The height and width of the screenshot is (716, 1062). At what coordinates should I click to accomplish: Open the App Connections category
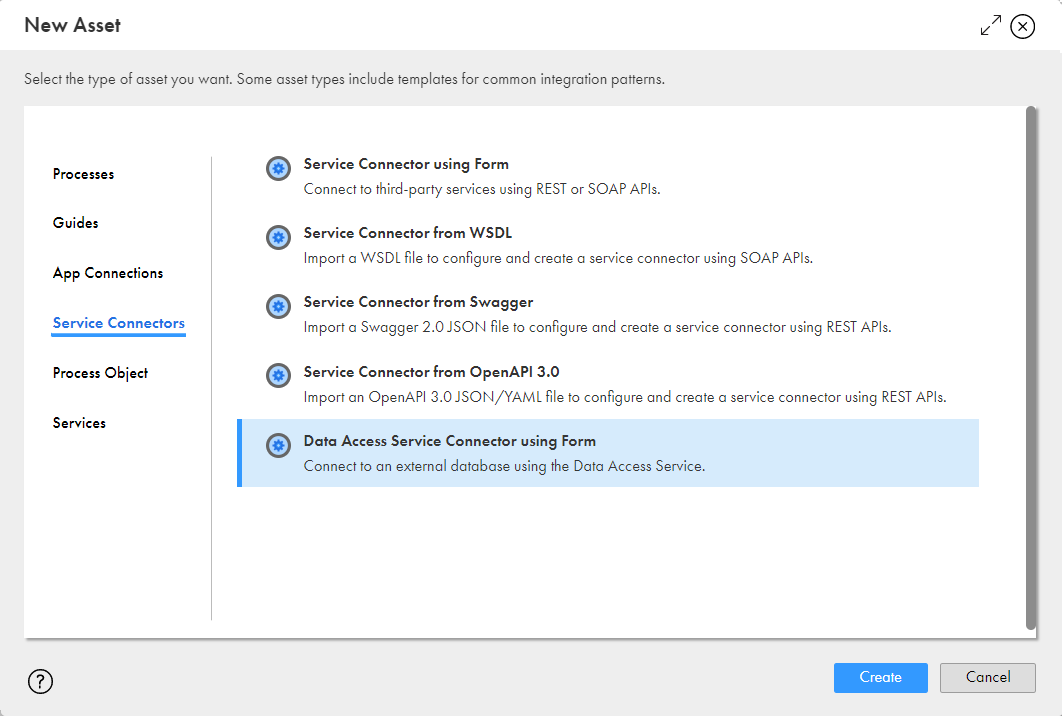point(108,273)
